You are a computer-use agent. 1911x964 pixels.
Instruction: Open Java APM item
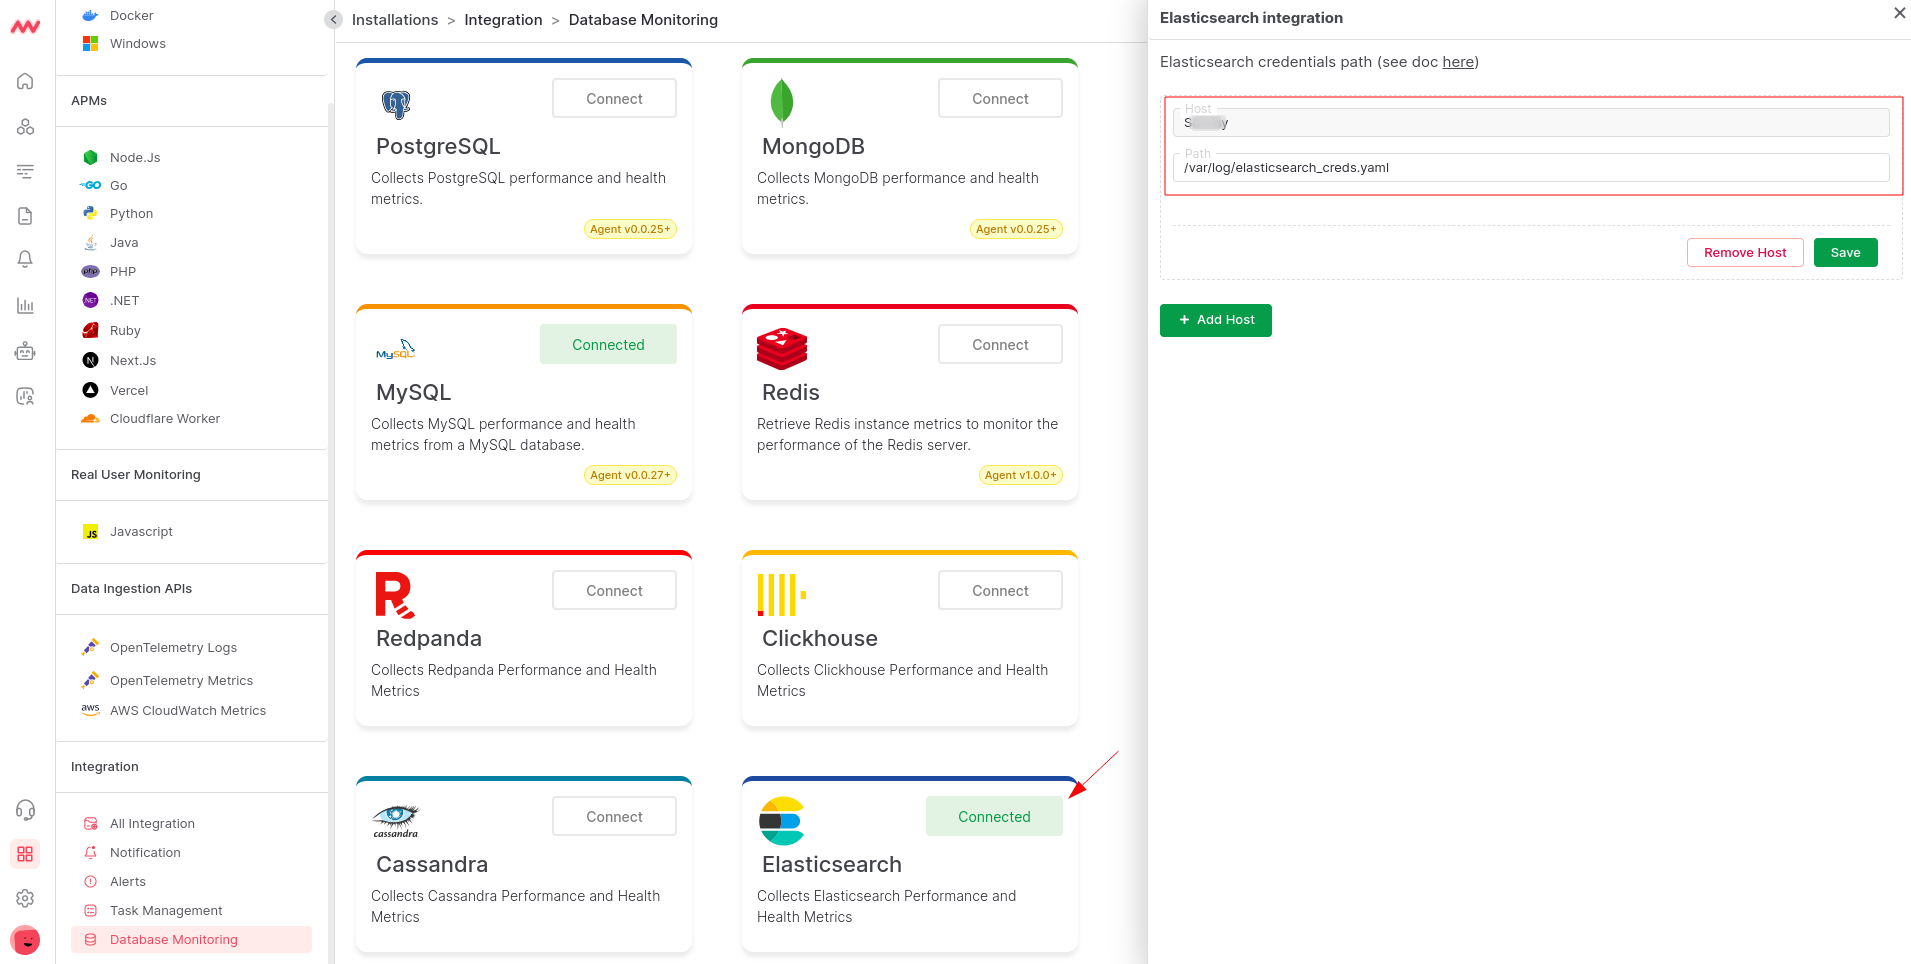point(124,242)
